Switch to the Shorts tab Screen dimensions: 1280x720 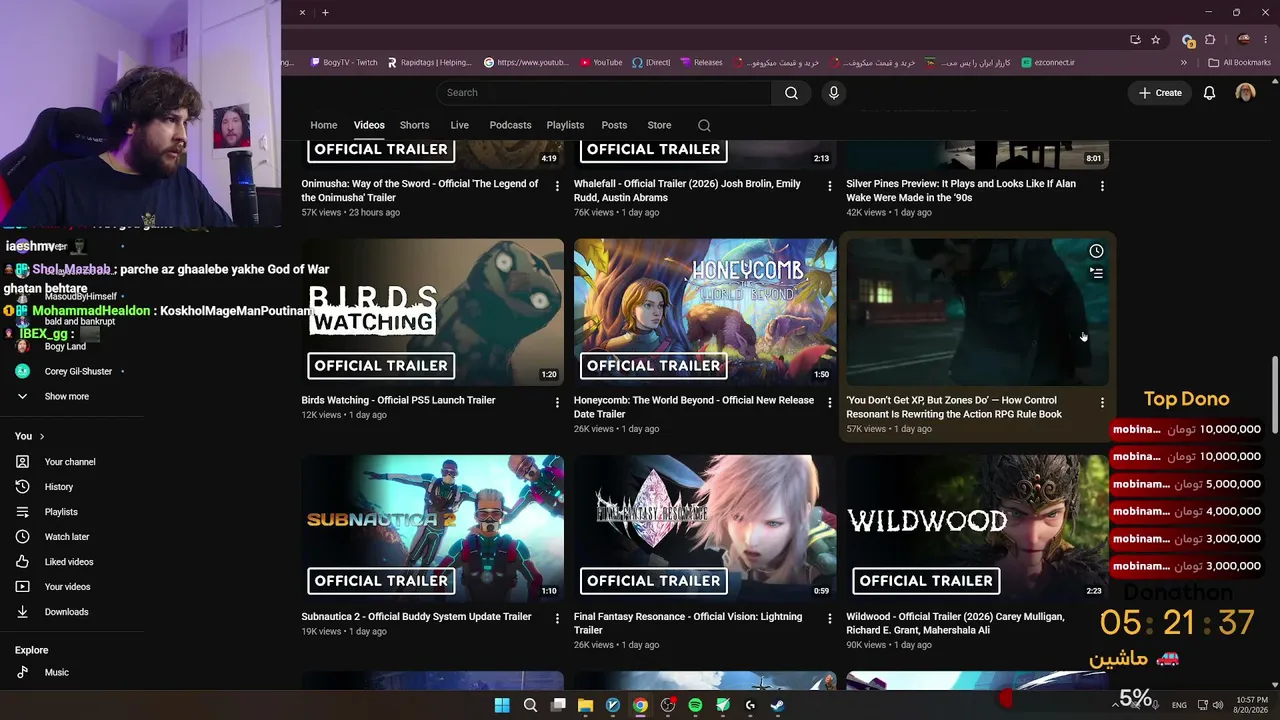tap(414, 125)
